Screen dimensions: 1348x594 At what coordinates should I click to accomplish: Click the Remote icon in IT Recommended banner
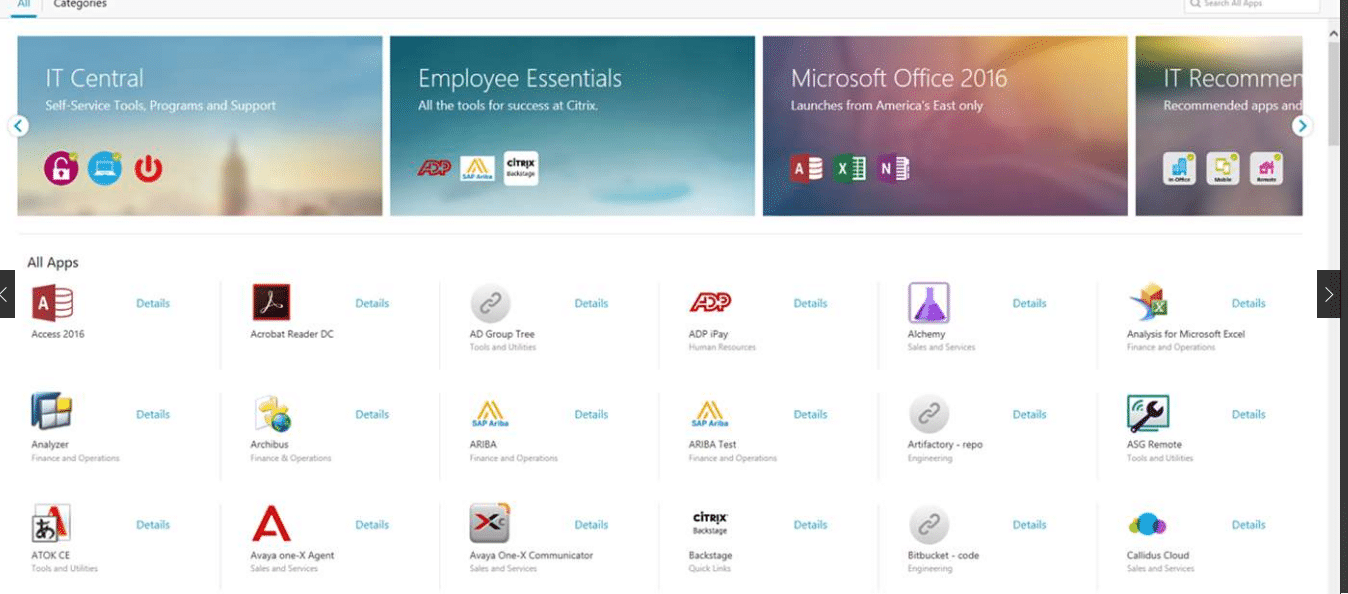coord(1266,168)
